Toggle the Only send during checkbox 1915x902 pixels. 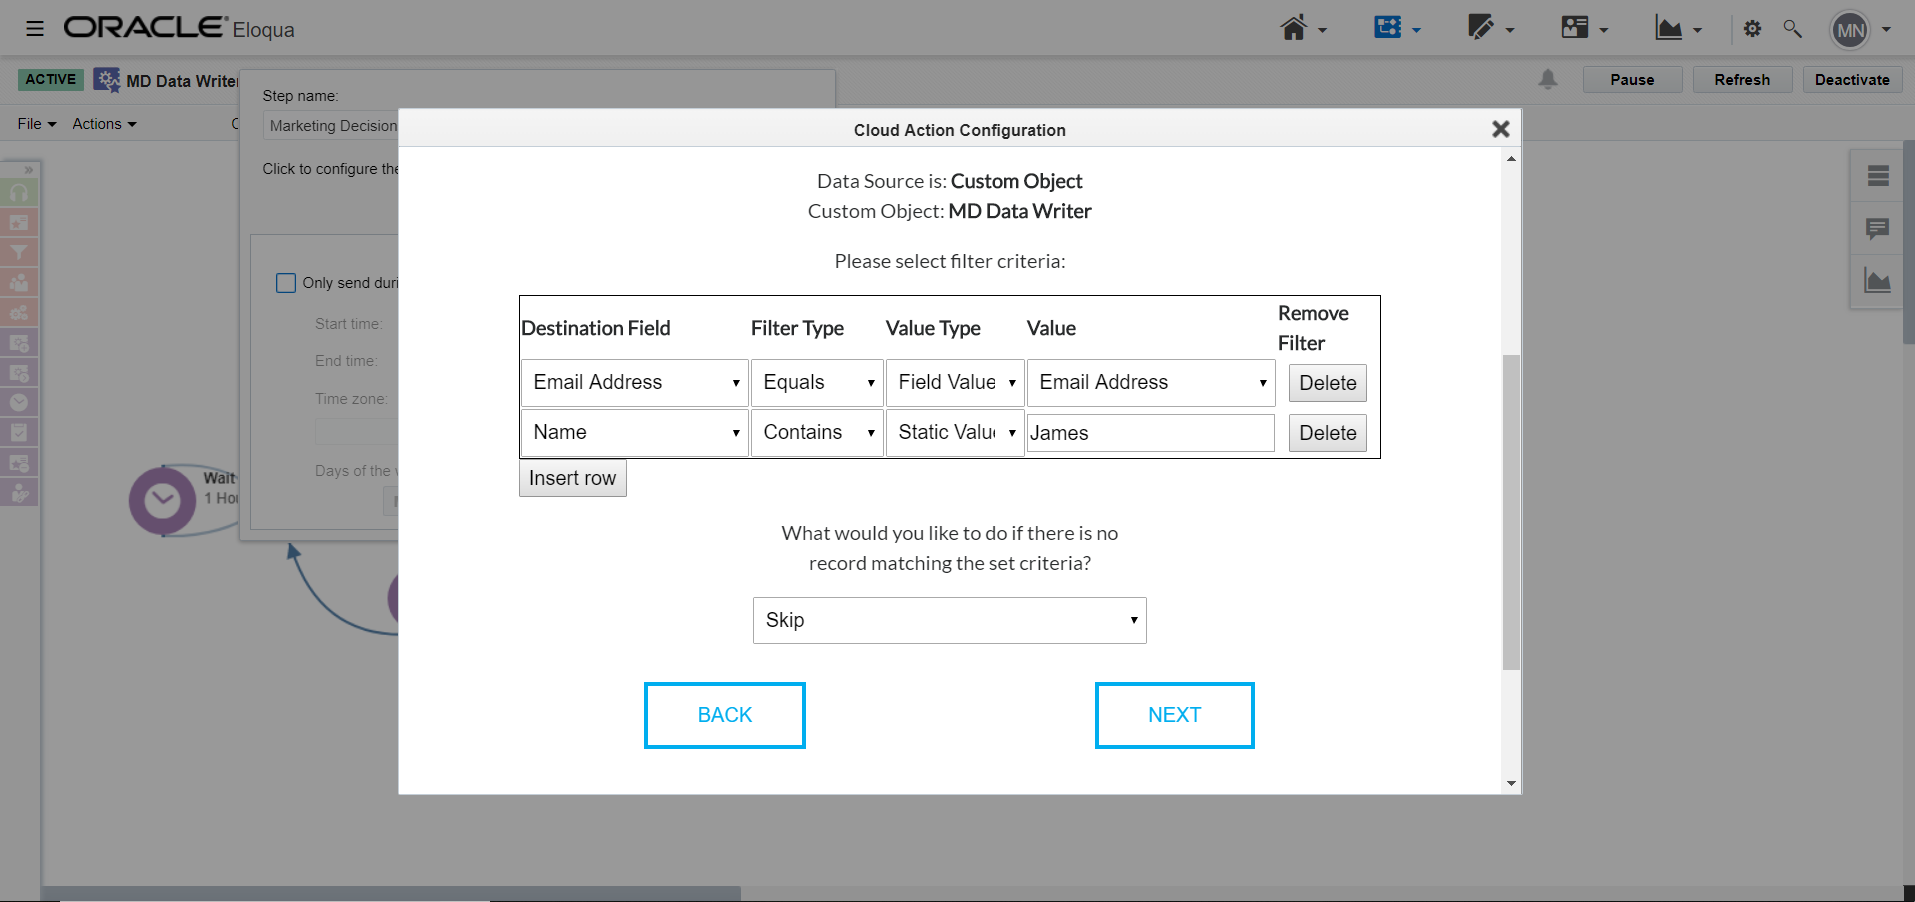coord(286,283)
